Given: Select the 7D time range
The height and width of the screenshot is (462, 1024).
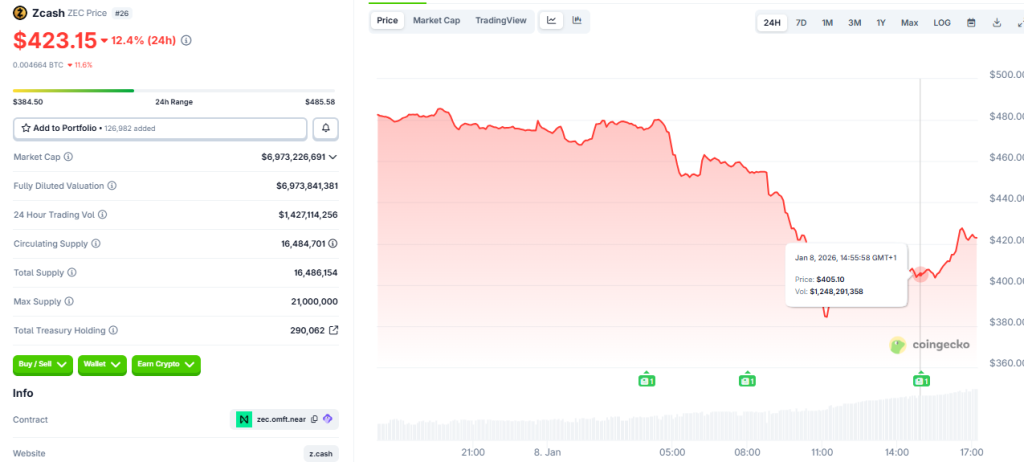Looking at the screenshot, I should (801, 22).
